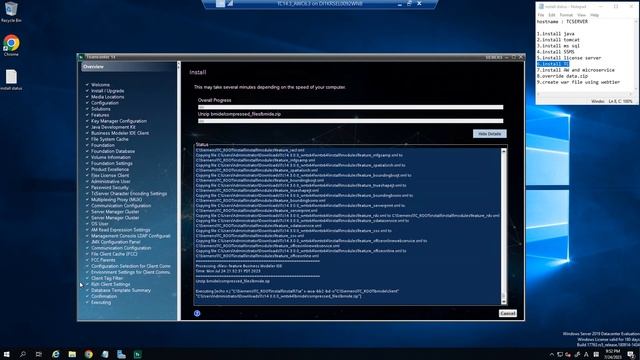640x360 pixels.
Task: Select TcServer Character Encoding Settings step
Action: (x=129, y=193)
